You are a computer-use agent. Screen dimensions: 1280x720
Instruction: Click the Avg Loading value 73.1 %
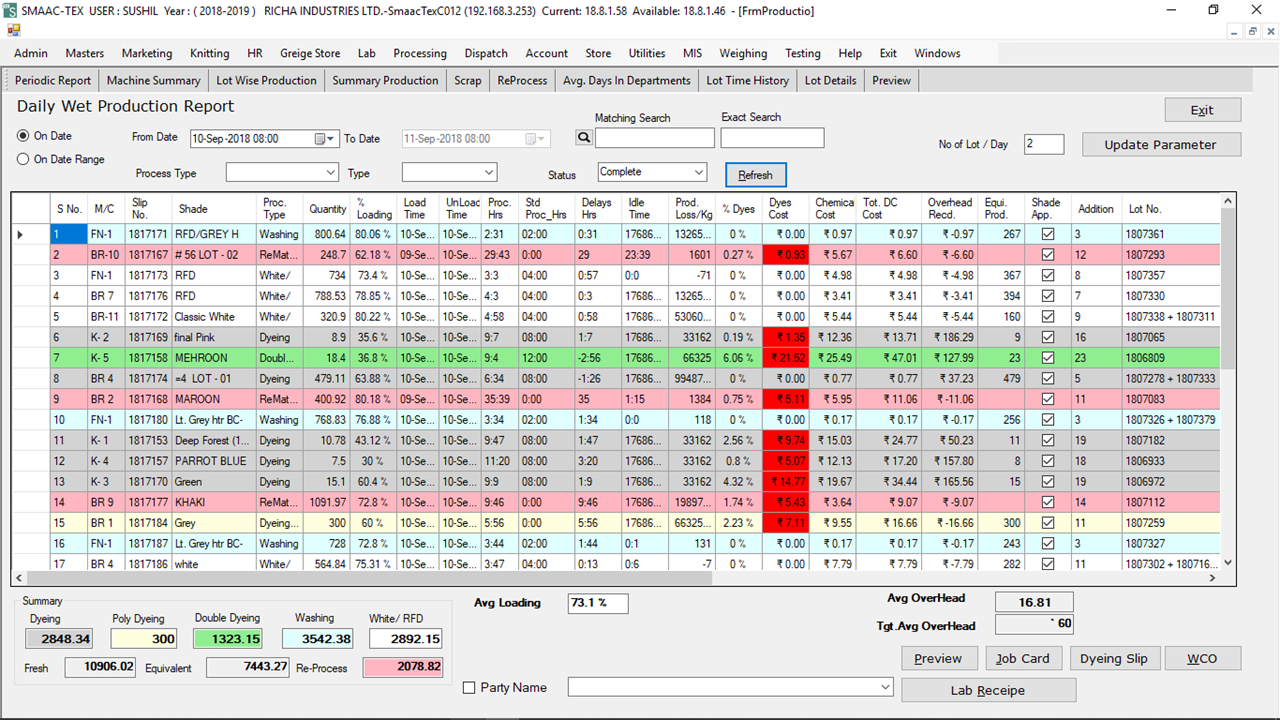click(598, 603)
